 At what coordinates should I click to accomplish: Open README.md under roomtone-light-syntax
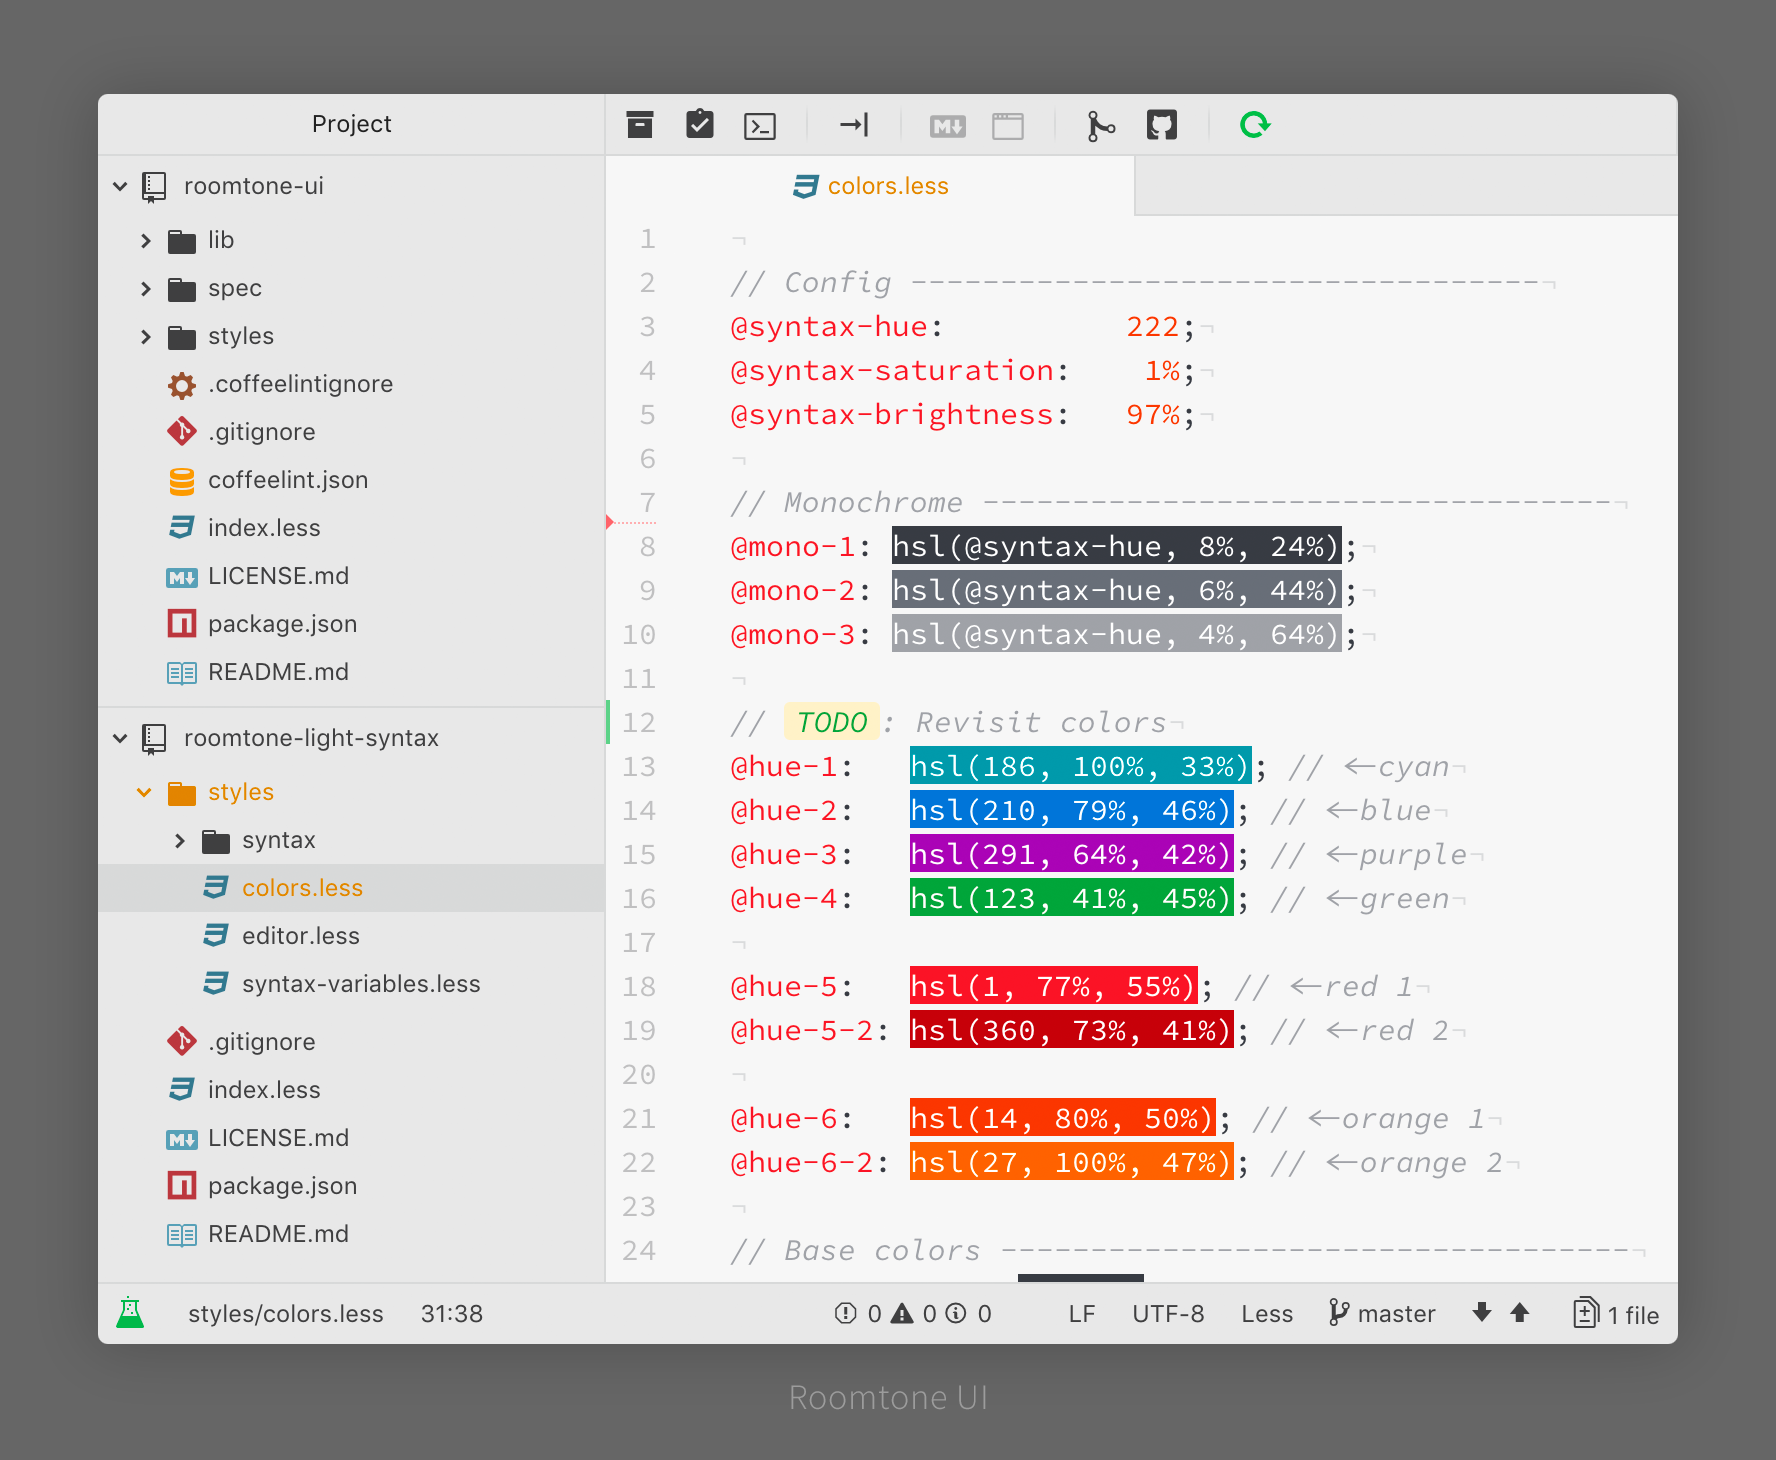351,1234
